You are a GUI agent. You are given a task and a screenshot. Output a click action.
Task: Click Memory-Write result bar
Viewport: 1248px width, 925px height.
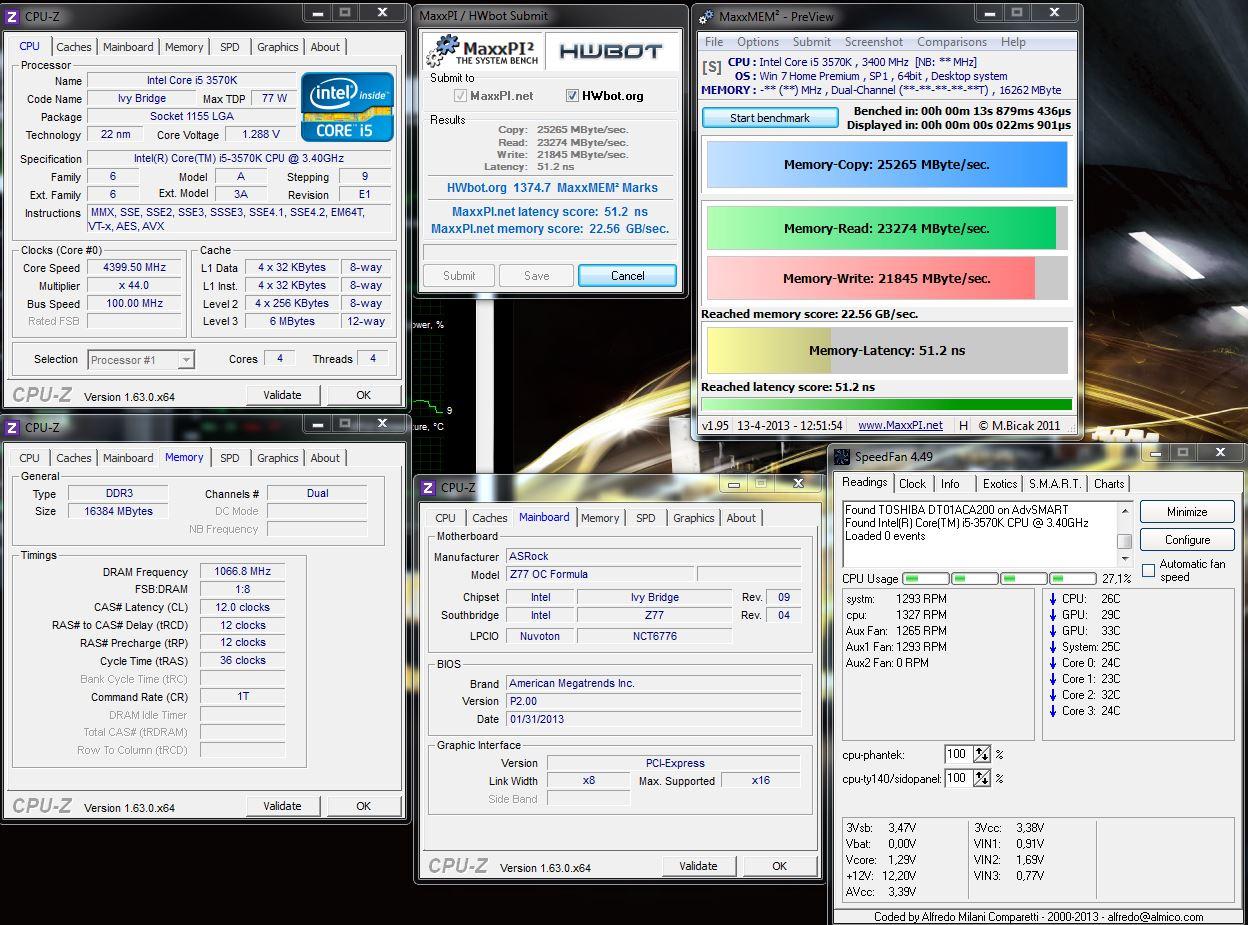pyautogui.click(x=887, y=278)
